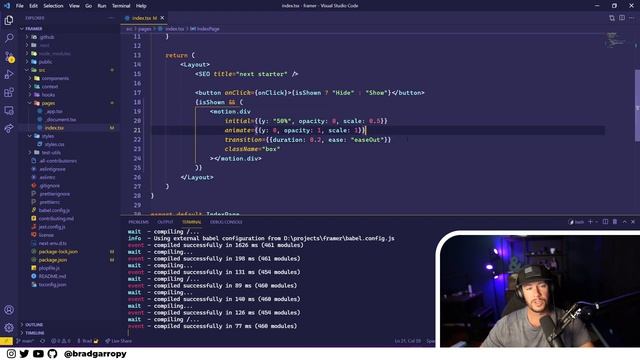Expand the context folder
This screenshot has width=640, height=360.
coord(49,86)
